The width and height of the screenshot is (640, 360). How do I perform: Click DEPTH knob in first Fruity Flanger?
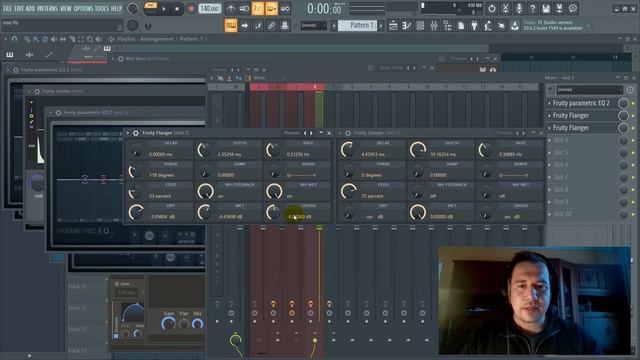(204, 150)
